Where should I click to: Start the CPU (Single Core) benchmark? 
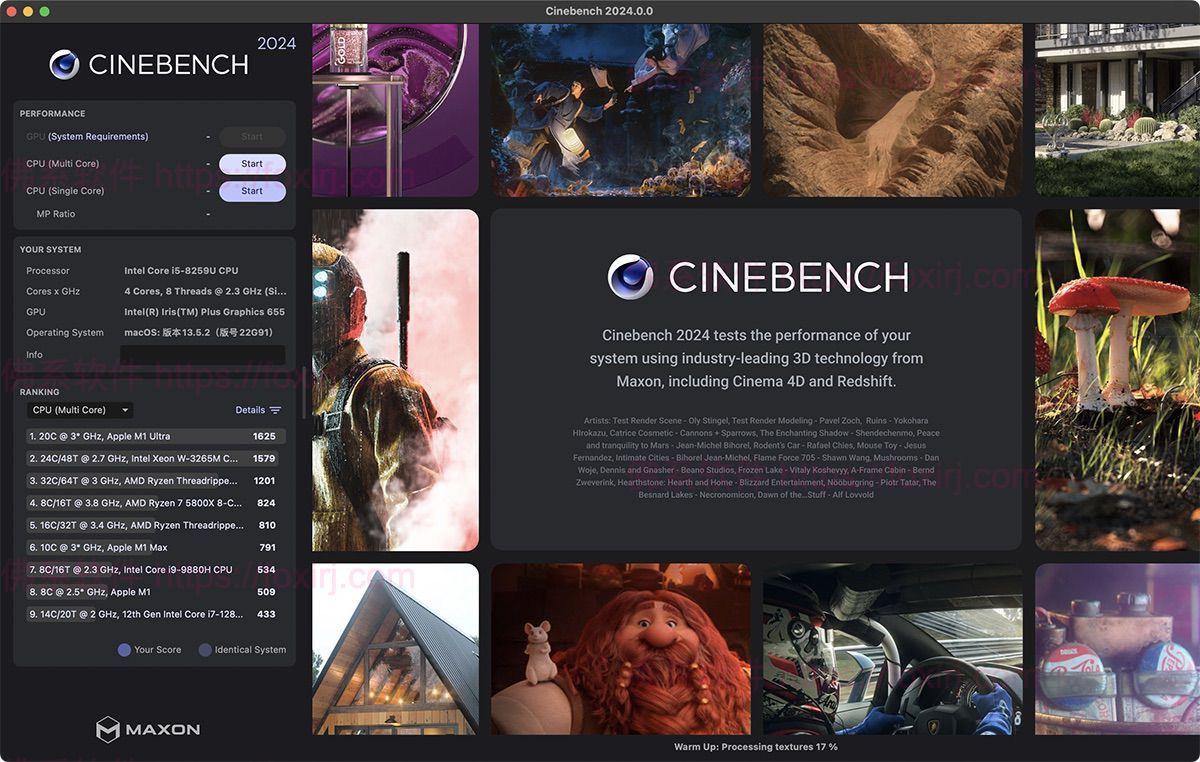point(252,190)
